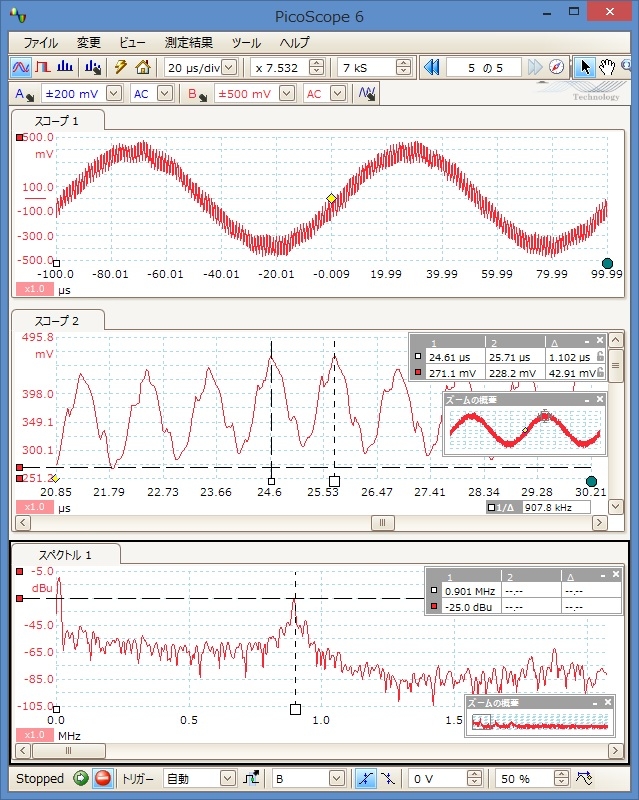This screenshot has width=639, height=800.
Task: Click spectrum x1.0 axis zoom button
Action: pyautogui.click(x=34, y=735)
